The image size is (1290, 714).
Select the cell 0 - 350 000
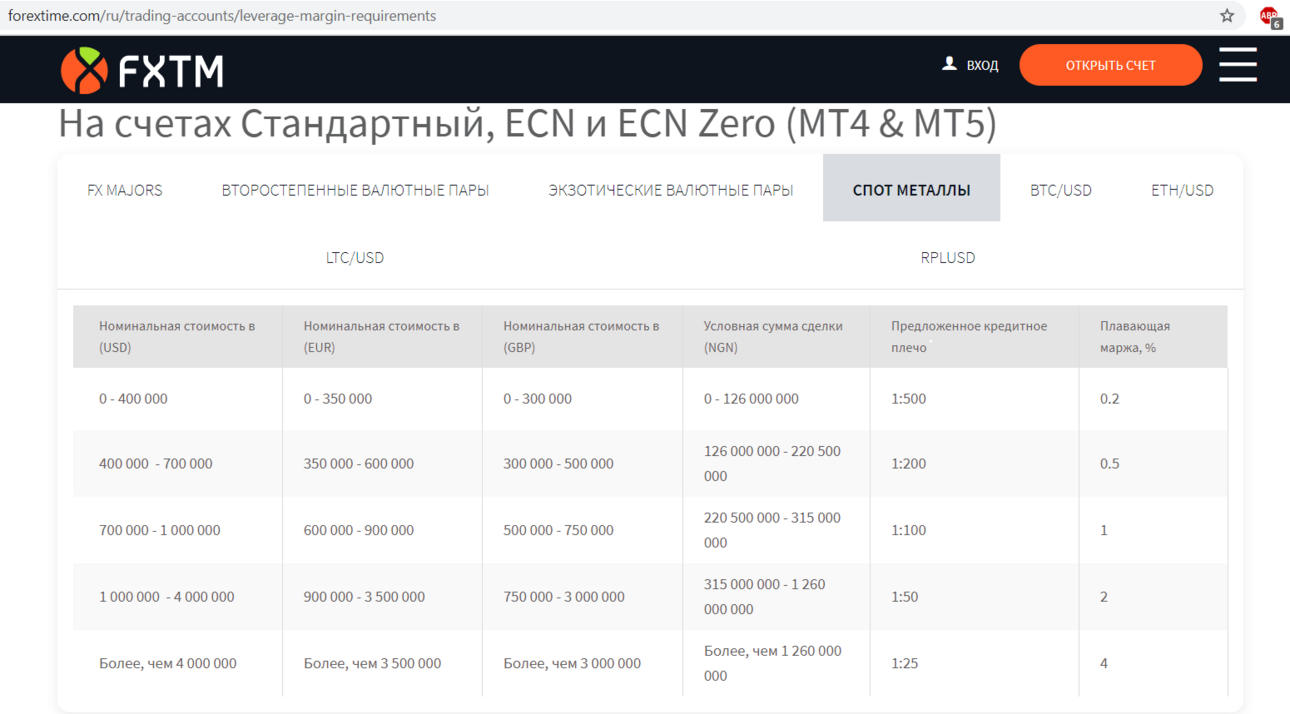(x=338, y=399)
